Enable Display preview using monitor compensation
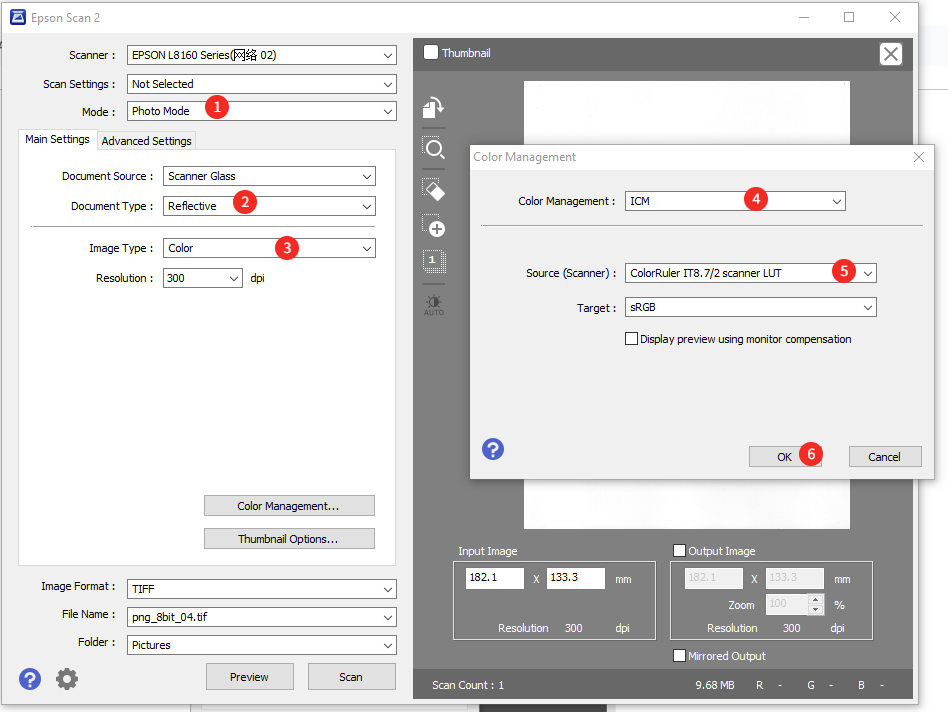This screenshot has height=712, width=948. point(631,338)
